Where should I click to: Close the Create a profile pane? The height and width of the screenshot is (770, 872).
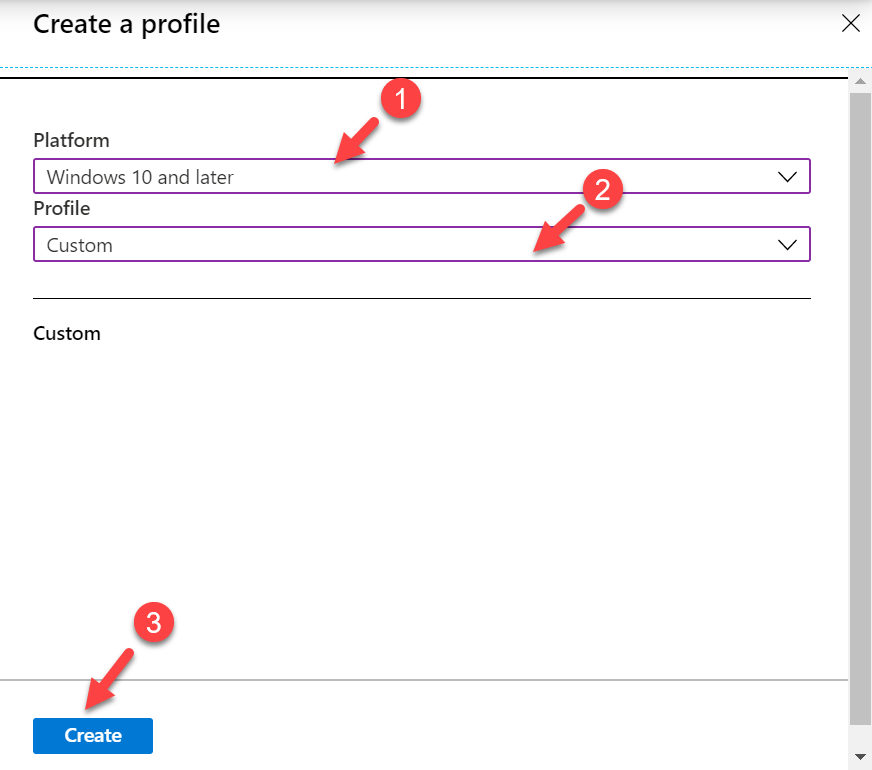(850, 23)
